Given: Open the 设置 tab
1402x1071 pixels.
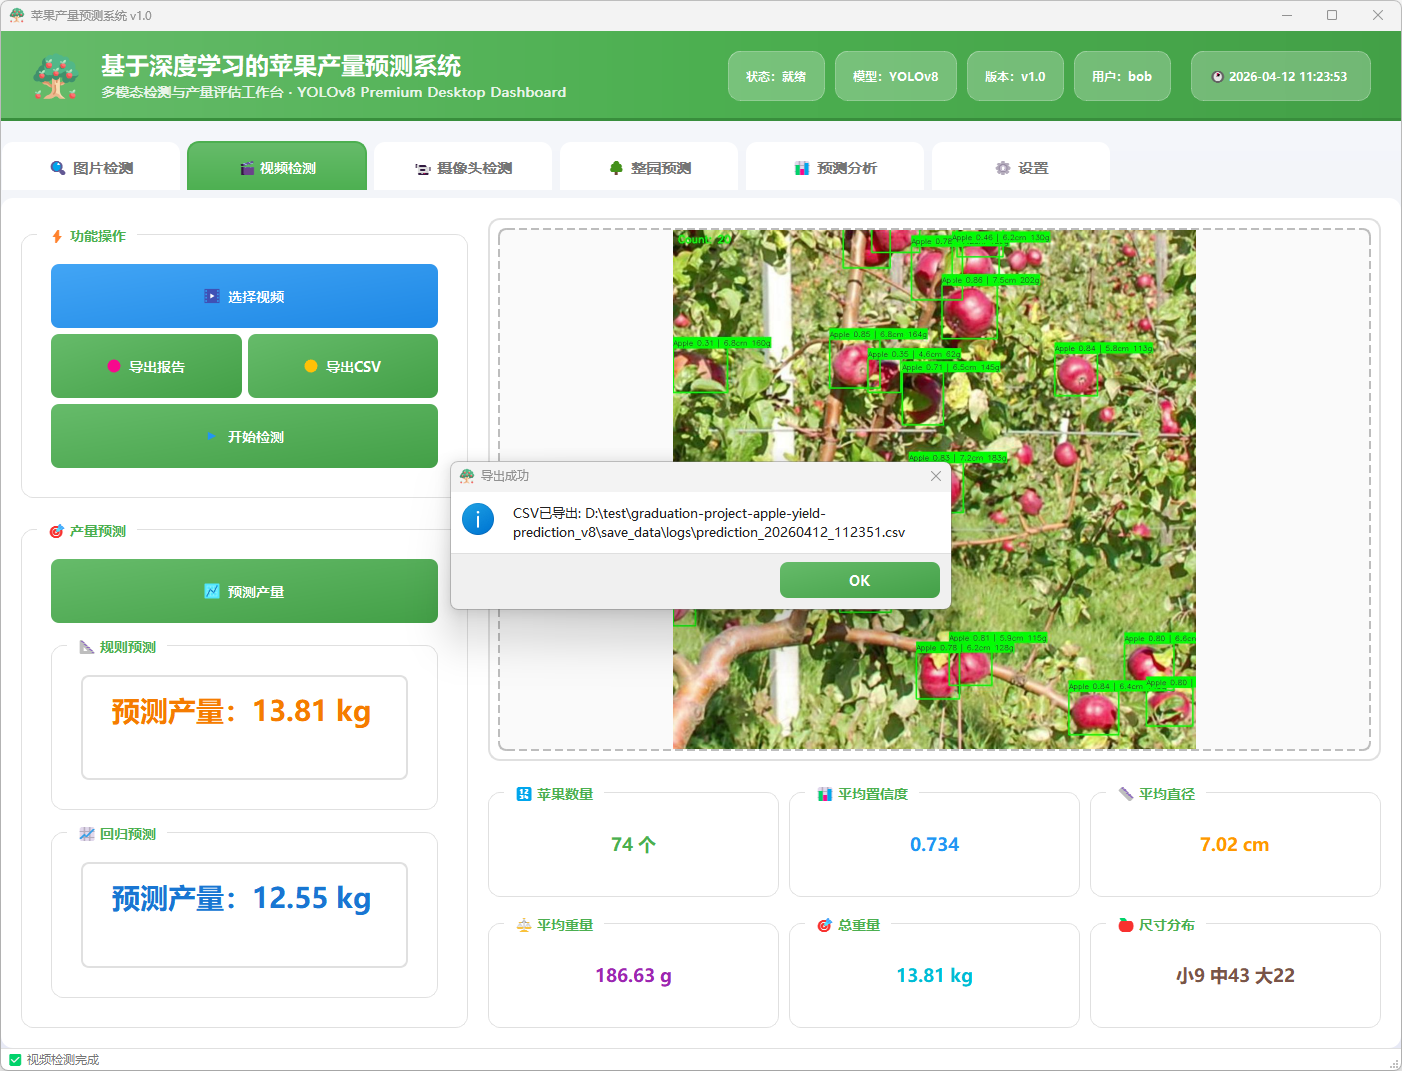Looking at the screenshot, I should click(1021, 168).
